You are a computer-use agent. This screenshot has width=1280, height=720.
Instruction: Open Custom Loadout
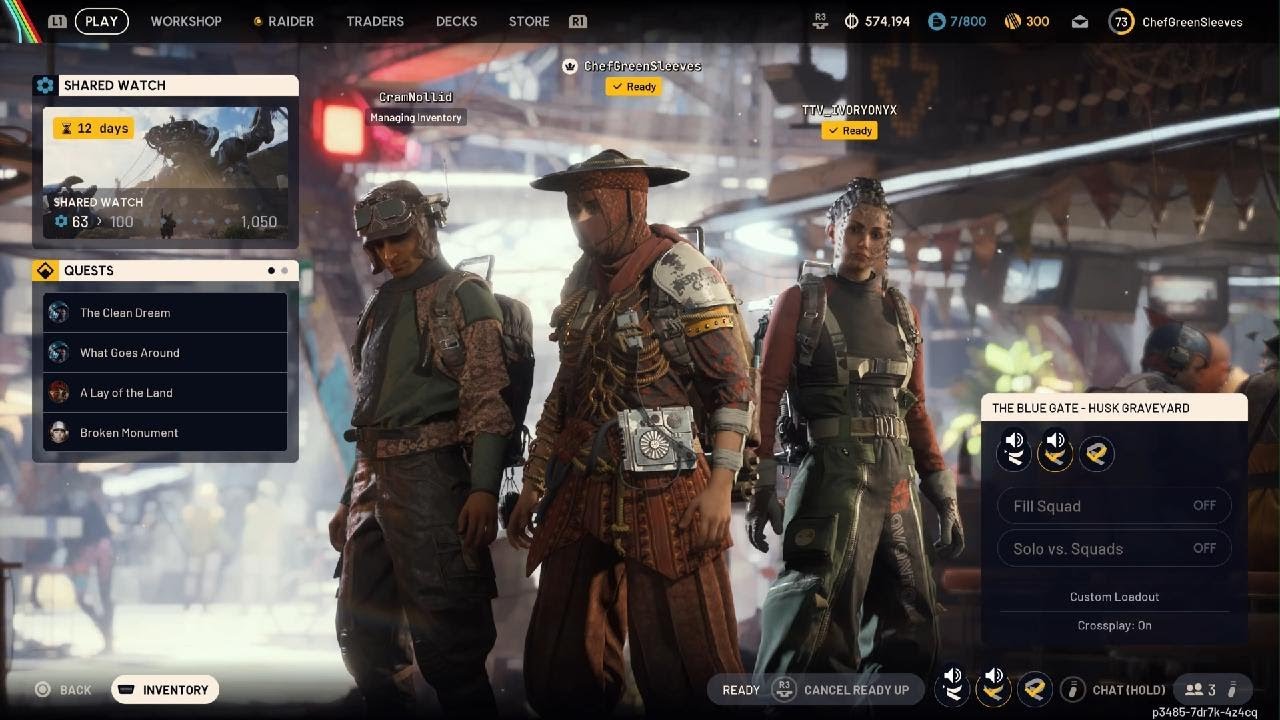pos(1114,597)
